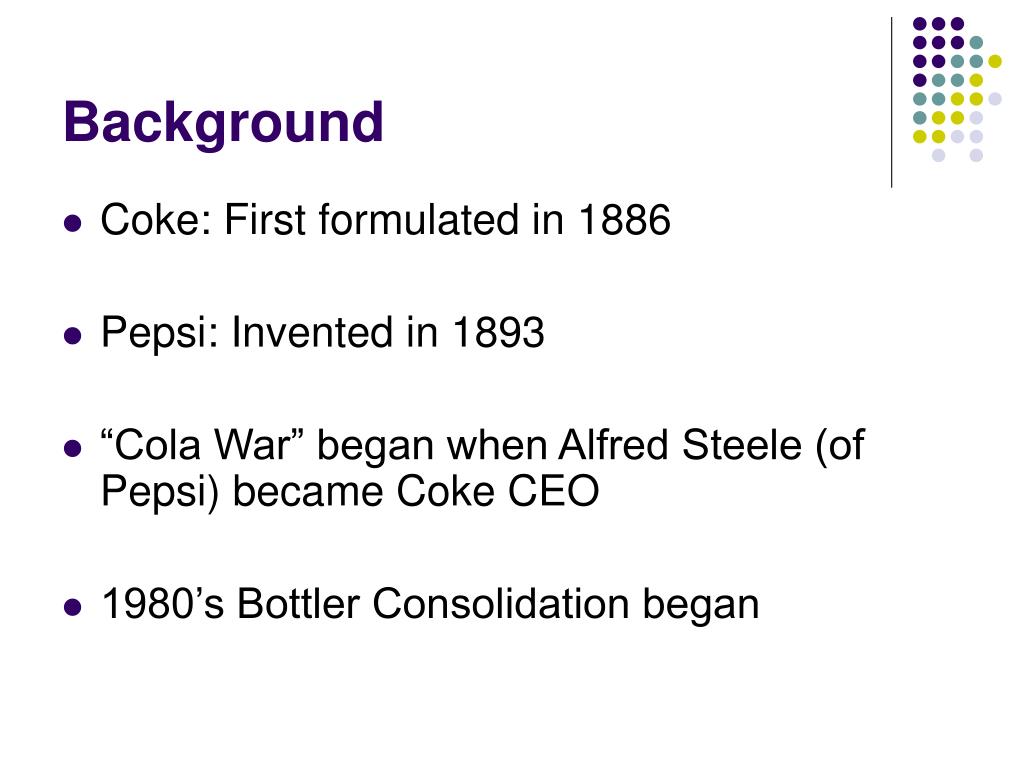
Task: Click the bottom-right lavender dot in grid
Action: (976, 155)
